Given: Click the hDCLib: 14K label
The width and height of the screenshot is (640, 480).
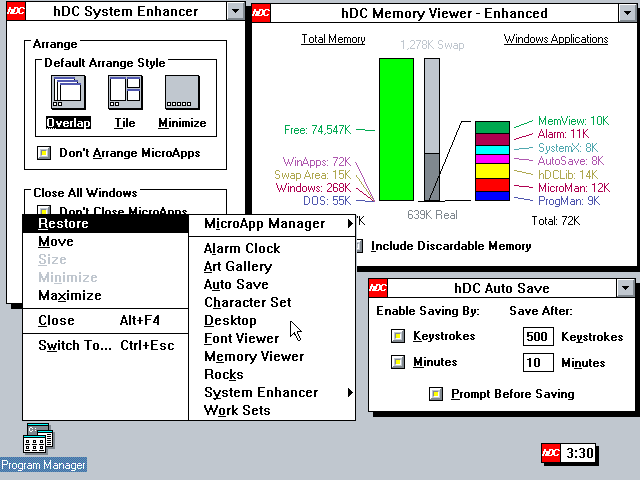Looking at the screenshot, I should [568, 175].
